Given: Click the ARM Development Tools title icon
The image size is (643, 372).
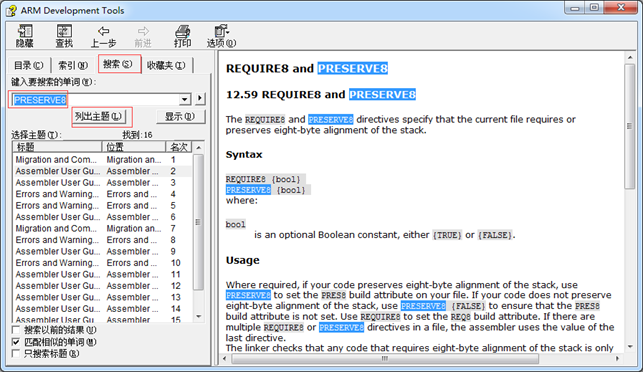Looking at the screenshot, I should coord(11,10).
